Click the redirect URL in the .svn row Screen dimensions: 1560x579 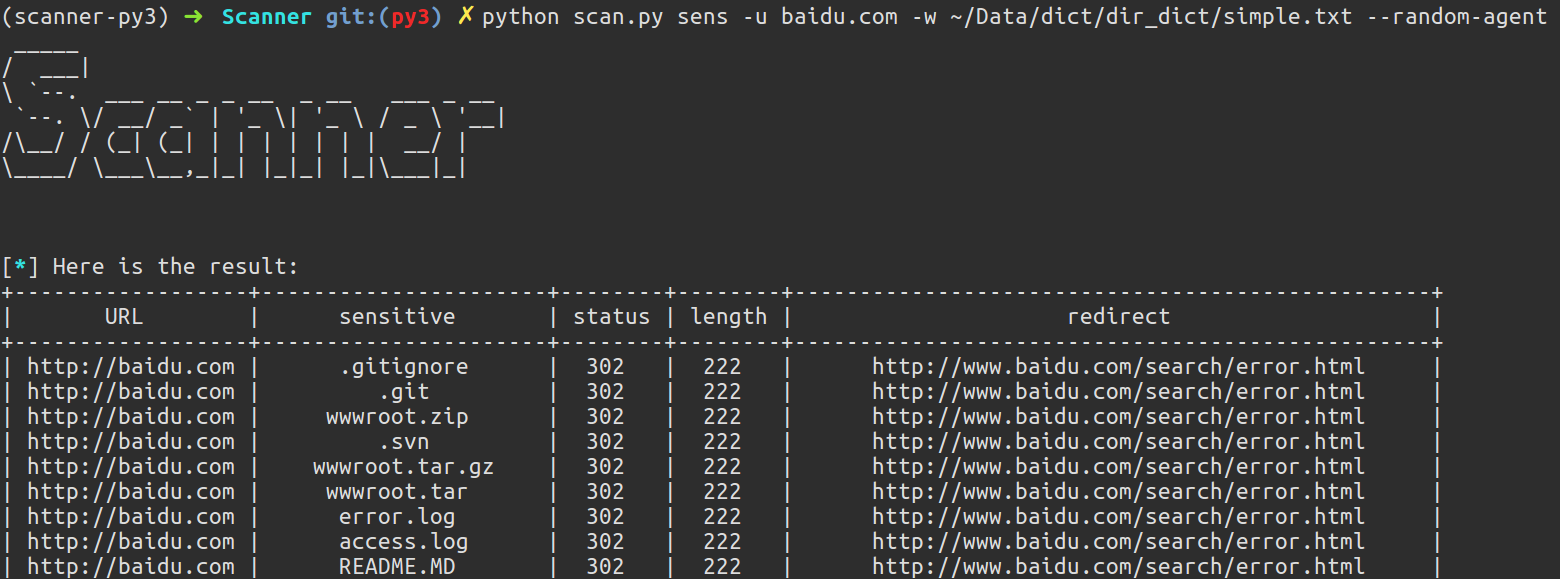click(x=1118, y=442)
